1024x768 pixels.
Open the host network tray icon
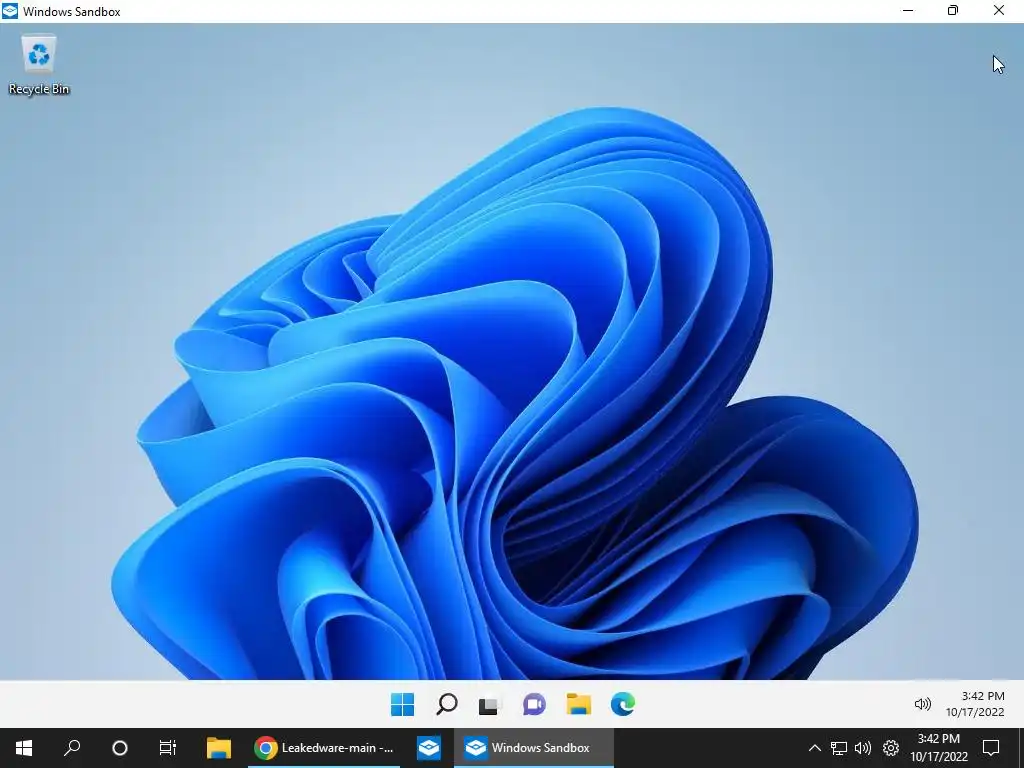839,748
